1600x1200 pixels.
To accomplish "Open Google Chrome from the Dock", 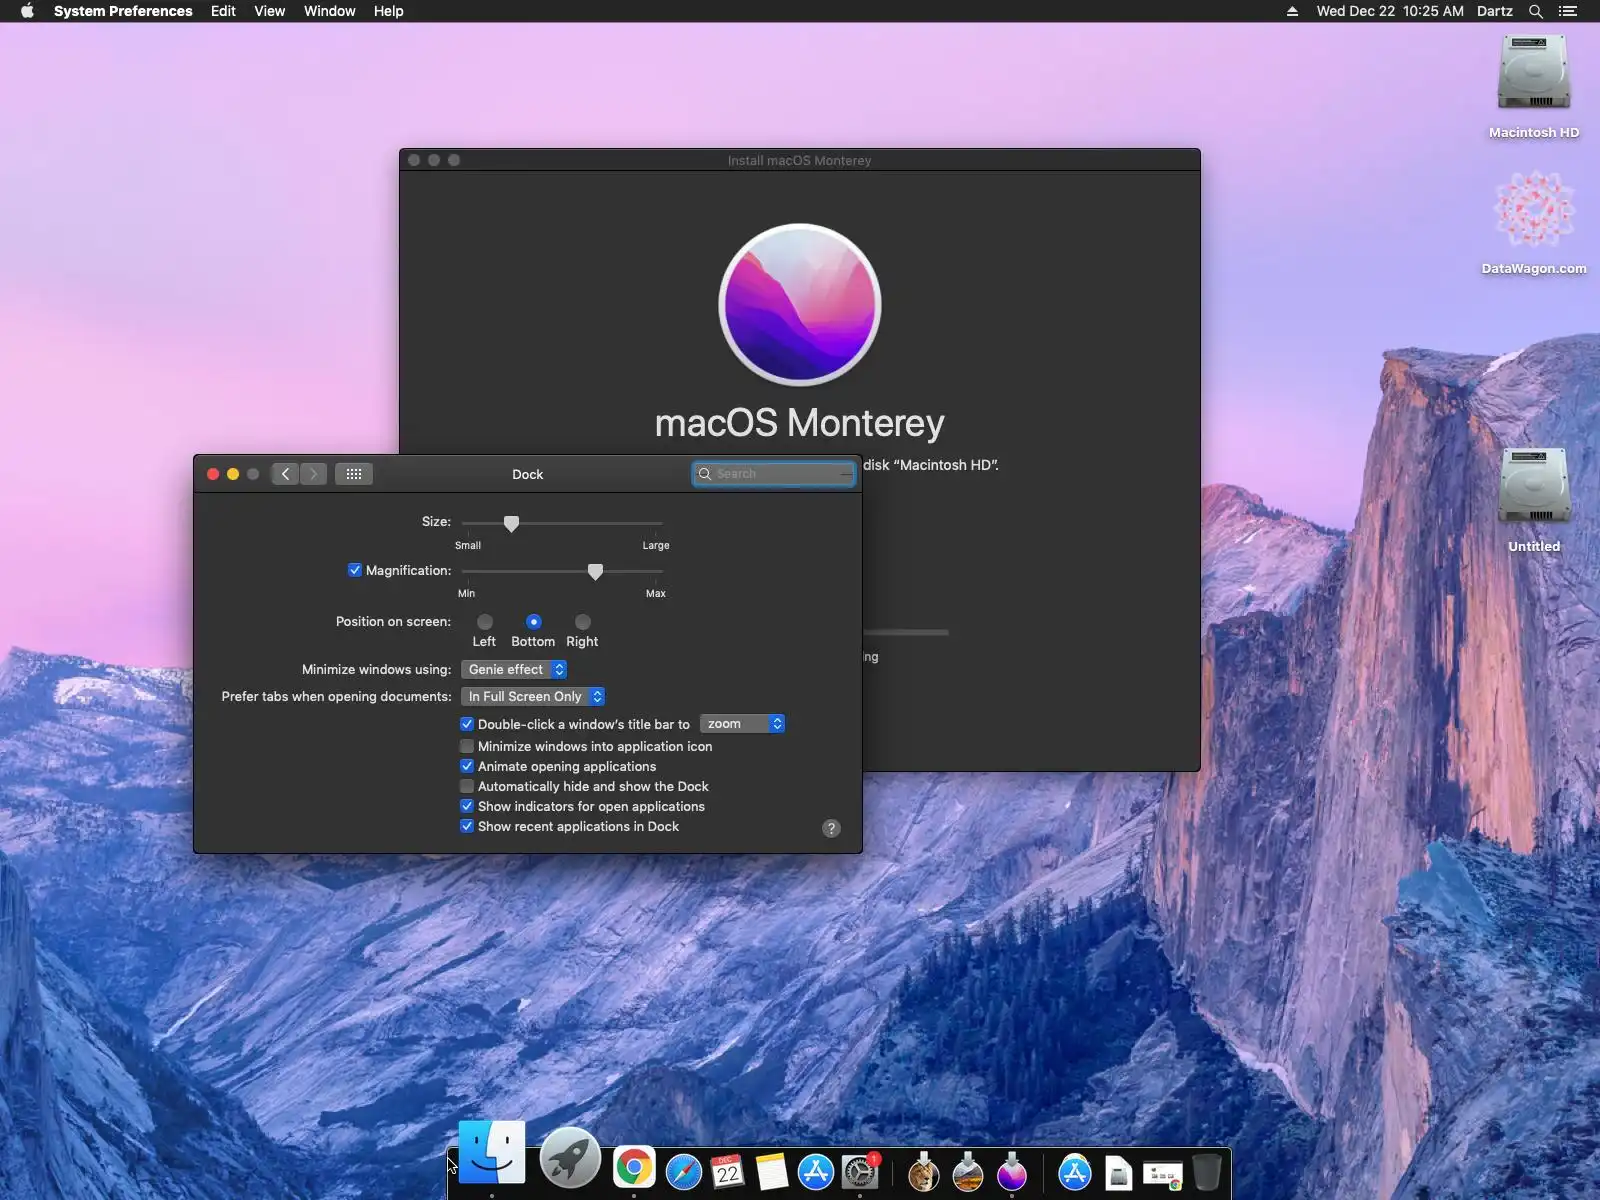I will (x=634, y=1167).
